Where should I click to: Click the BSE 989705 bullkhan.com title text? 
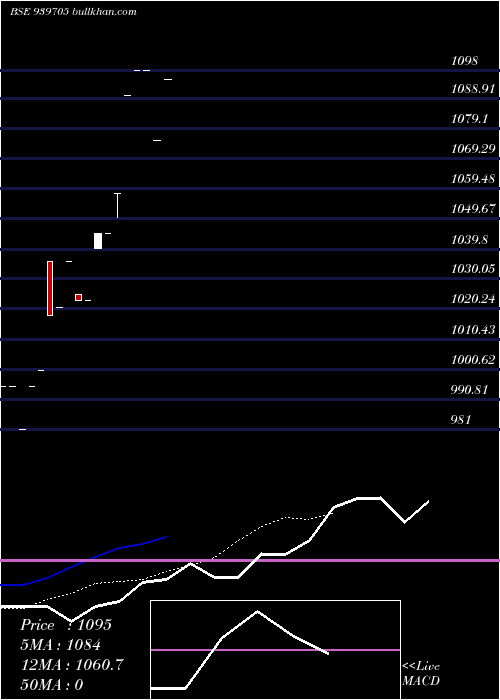(x=73, y=12)
